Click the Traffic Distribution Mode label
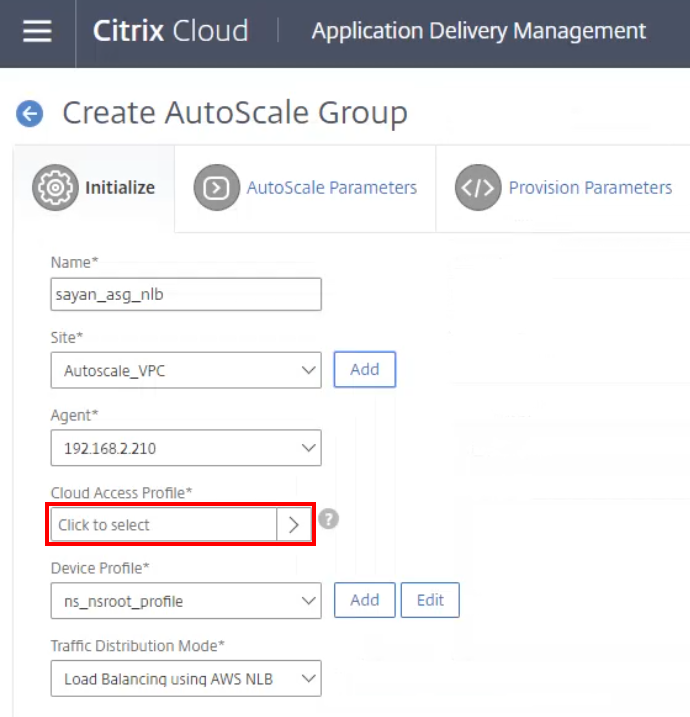The width and height of the screenshot is (690, 717). click(x=138, y=646)
